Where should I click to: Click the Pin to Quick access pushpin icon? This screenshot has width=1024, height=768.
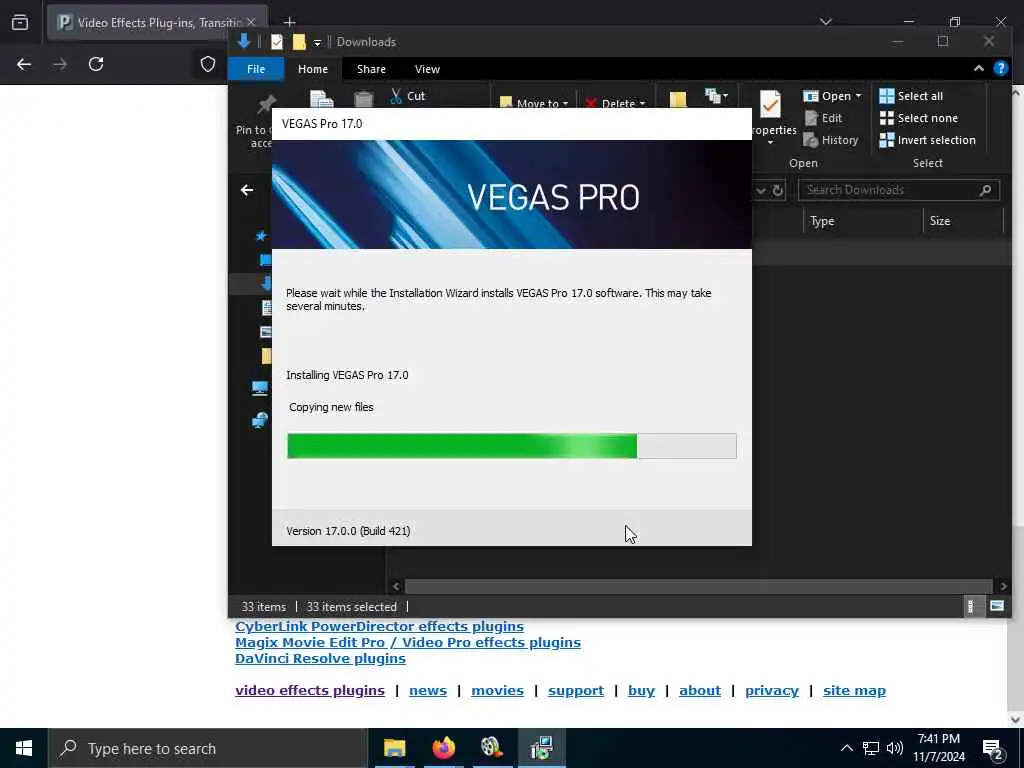tap(266, 104)
